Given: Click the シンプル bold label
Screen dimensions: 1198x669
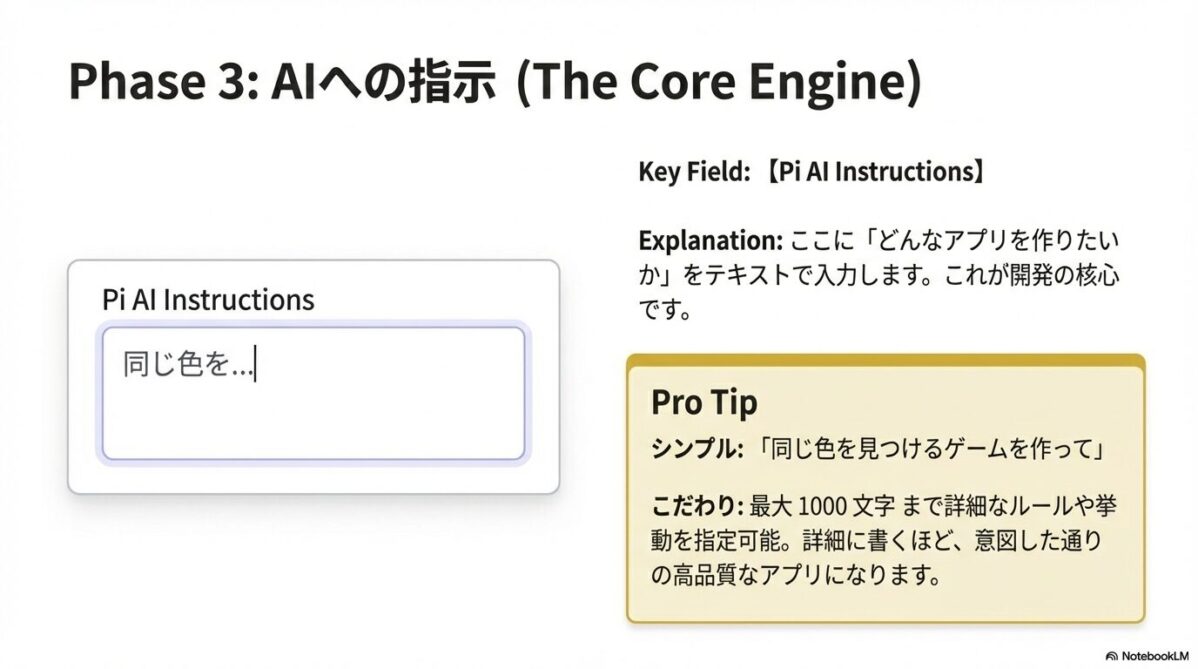Looking at the screenshot, I should point(697,449).
